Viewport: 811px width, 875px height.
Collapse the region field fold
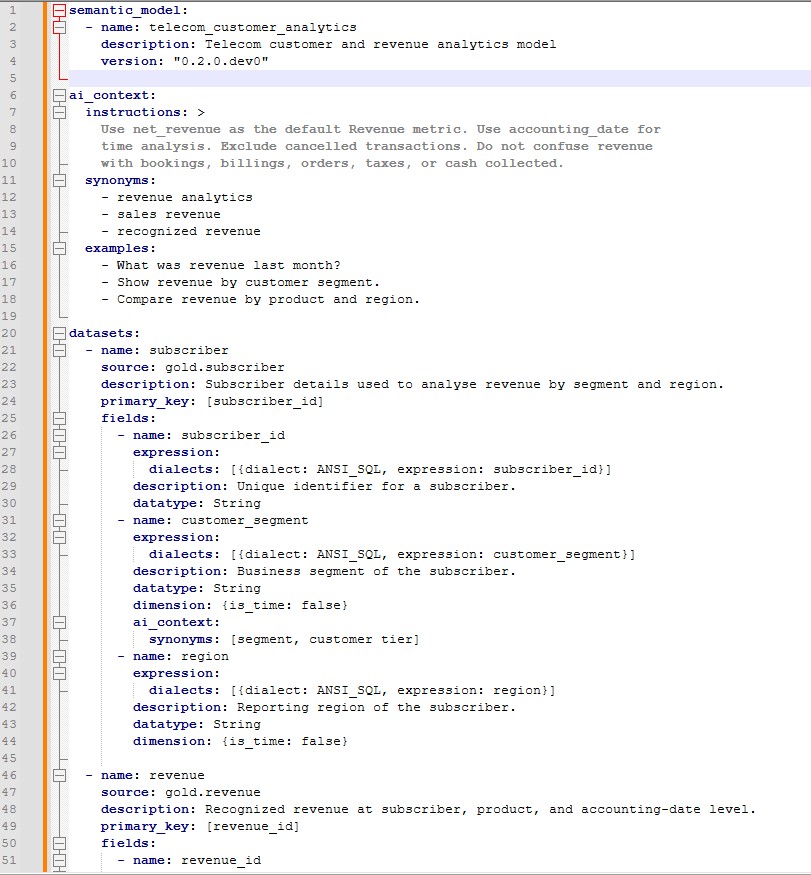[x=59, y=656]
